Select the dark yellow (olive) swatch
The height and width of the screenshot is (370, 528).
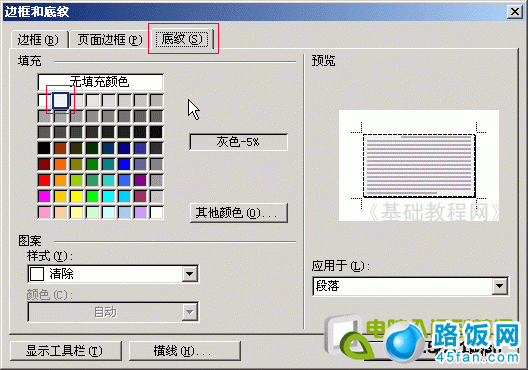coord(76,164)
